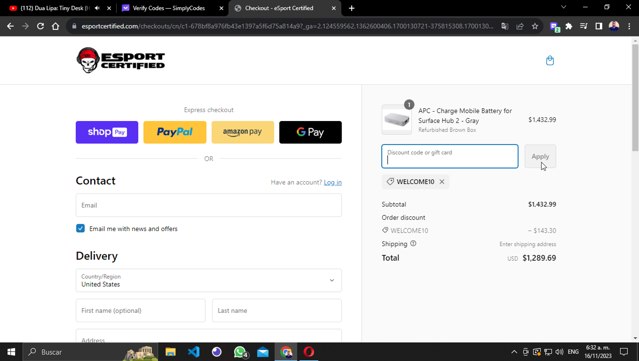This screenshot has height=361, width=639.
Task: Show hidden system tray icons
Action: pyautogui.click(x=514, y=352)
